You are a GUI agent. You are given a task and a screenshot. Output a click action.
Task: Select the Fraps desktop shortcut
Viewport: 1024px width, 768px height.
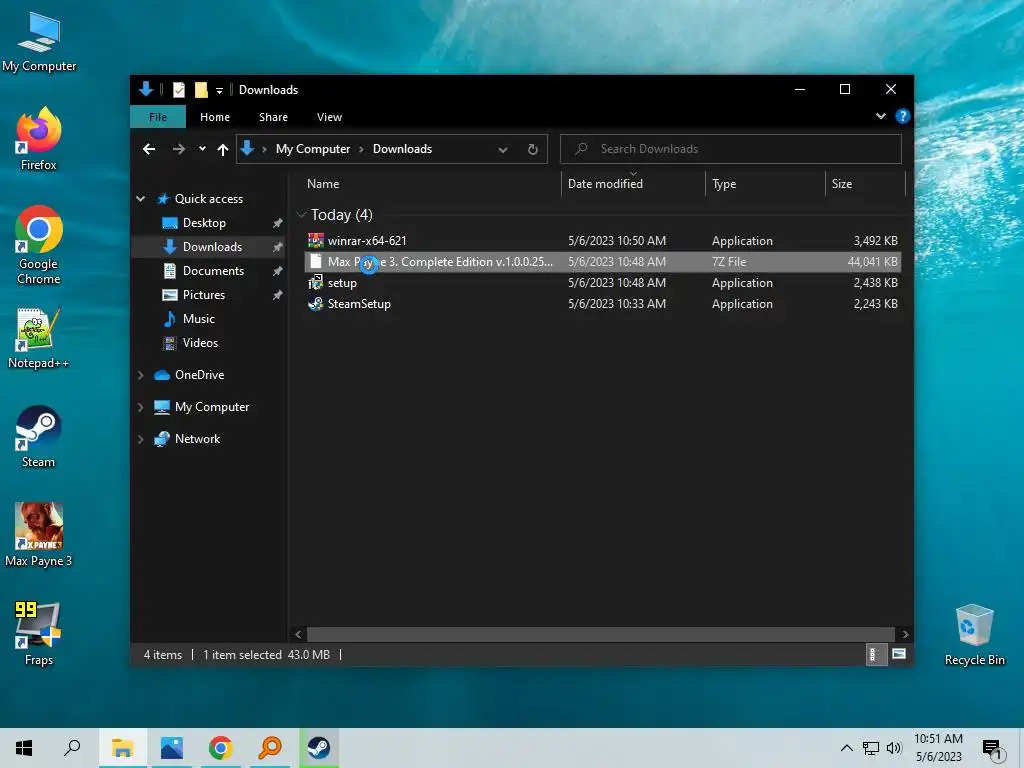39,633
